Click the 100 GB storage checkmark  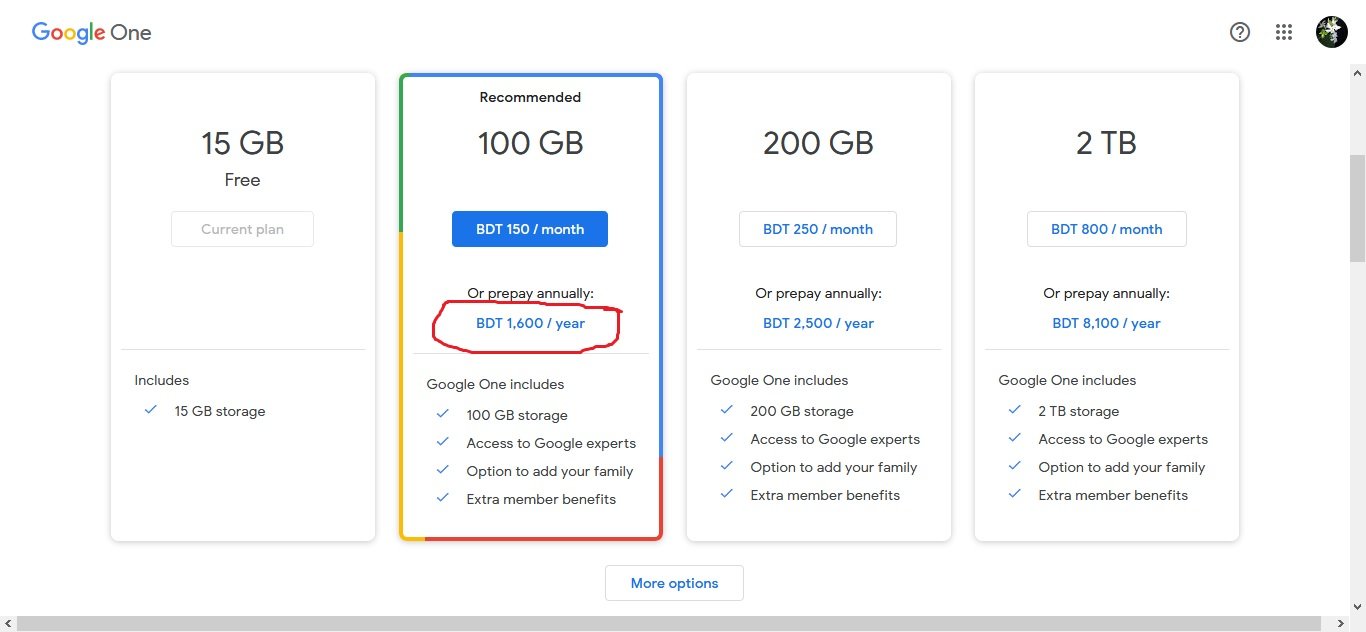tap(442, 414)
